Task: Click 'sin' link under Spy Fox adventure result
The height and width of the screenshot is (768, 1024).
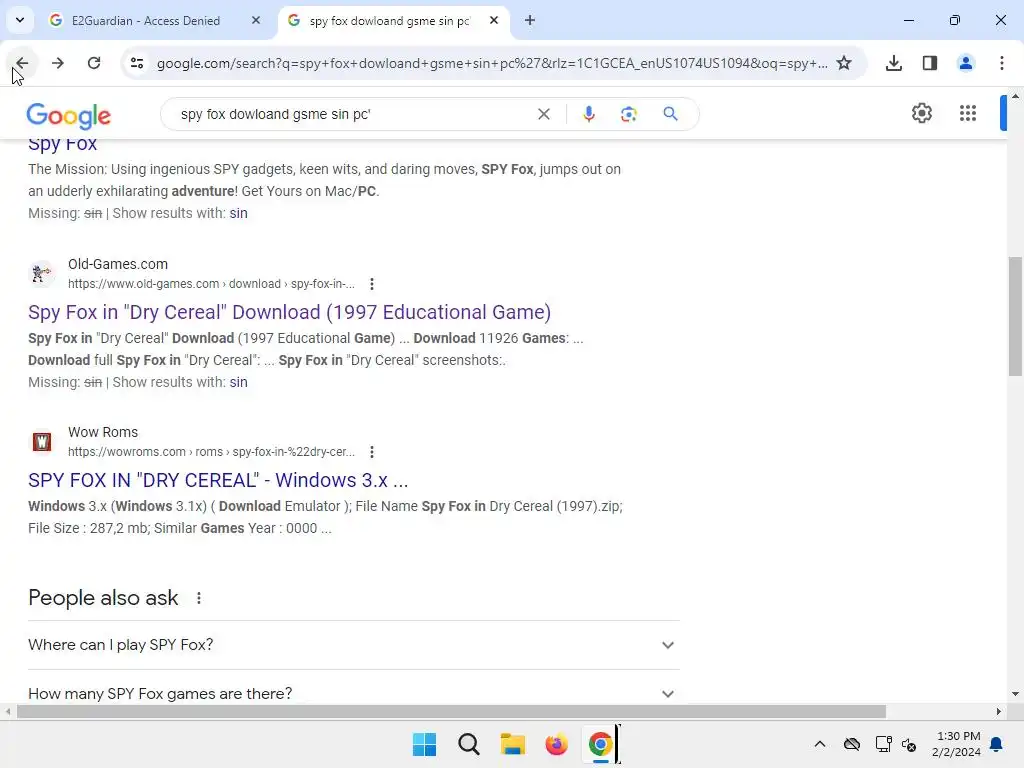Action: click(x=238, y=213)
